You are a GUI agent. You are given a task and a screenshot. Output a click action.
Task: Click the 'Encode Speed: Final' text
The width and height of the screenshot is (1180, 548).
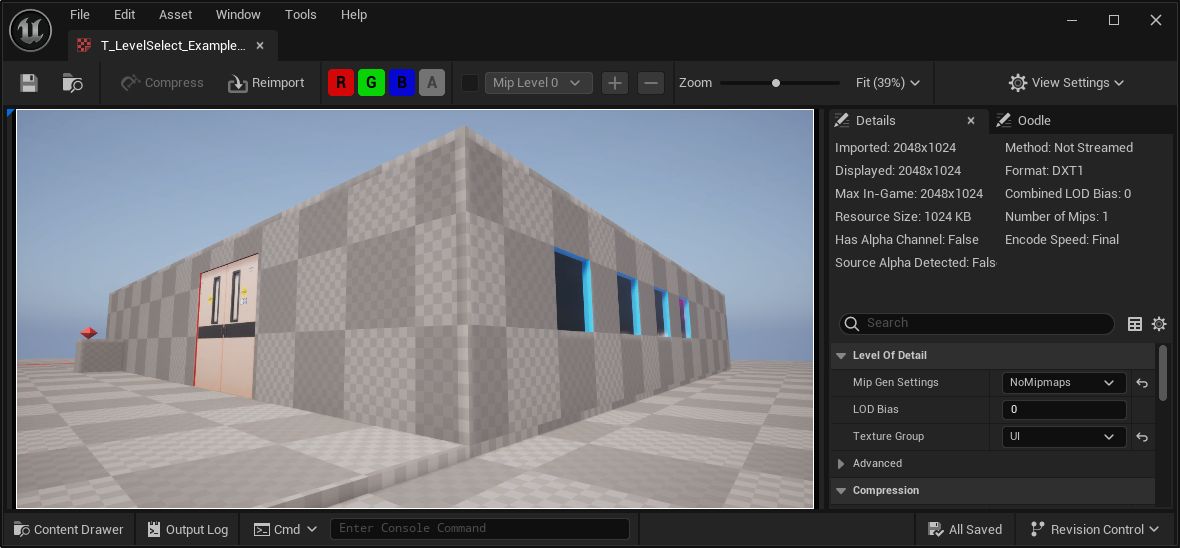1062,239
